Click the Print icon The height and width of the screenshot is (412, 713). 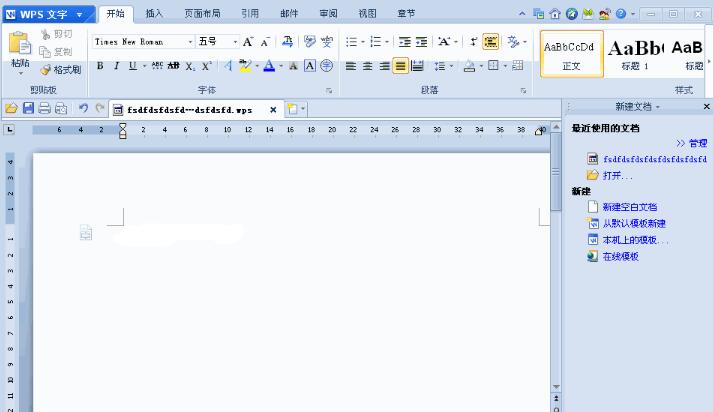(45, 108)
